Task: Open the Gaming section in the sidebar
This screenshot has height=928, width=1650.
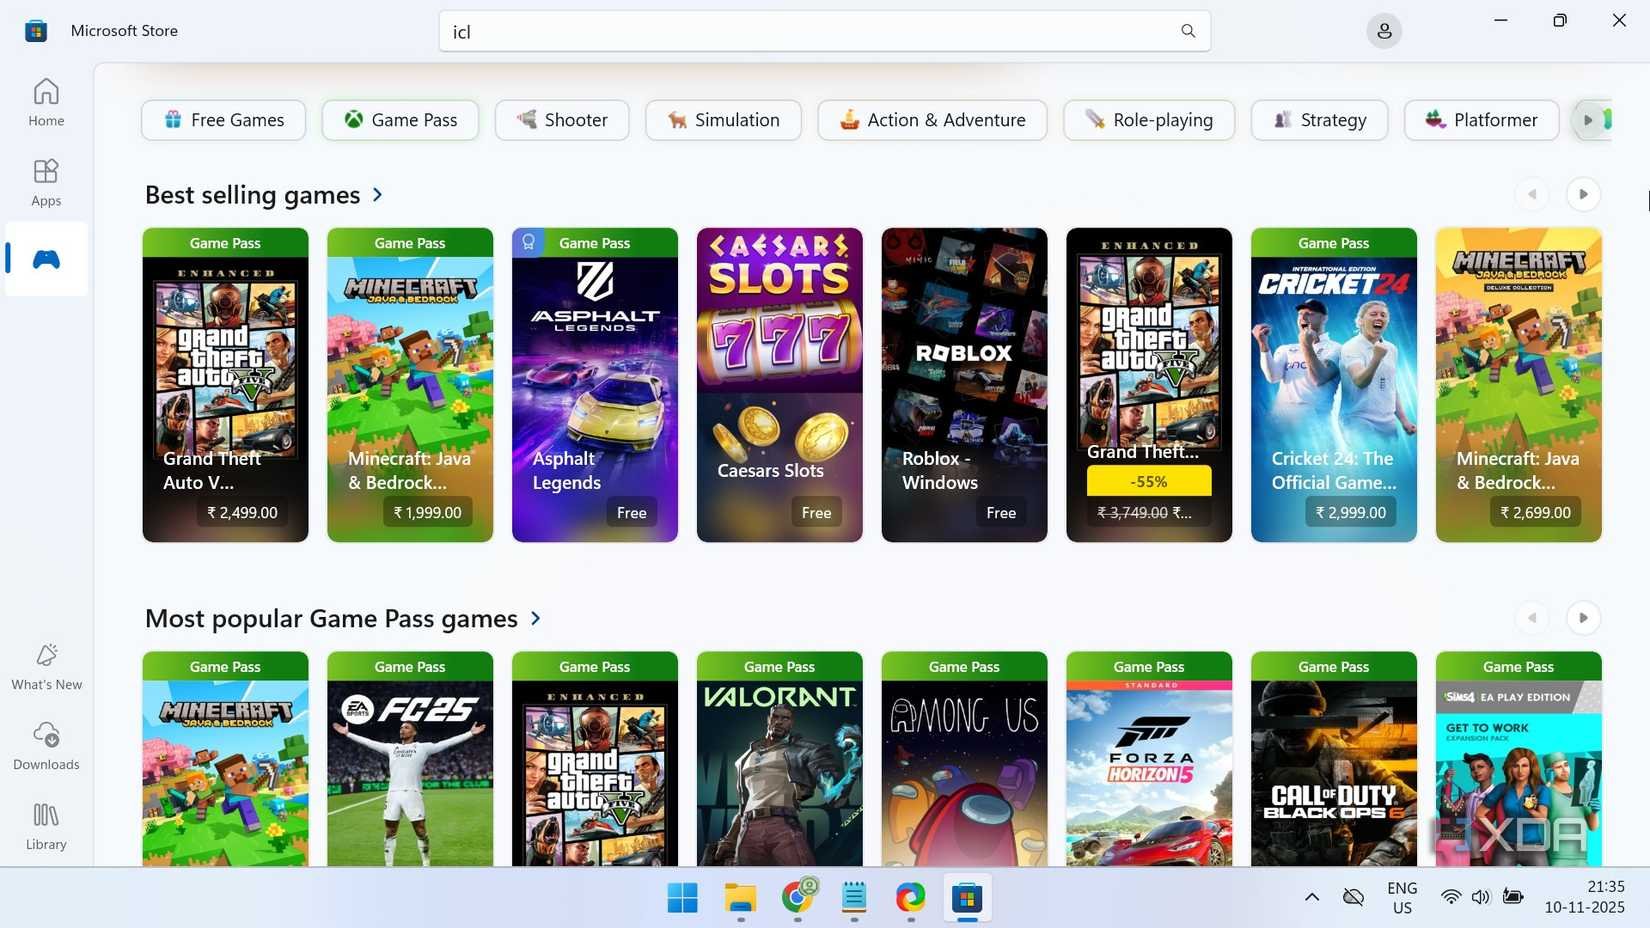Action: click(x=45, y=258)
